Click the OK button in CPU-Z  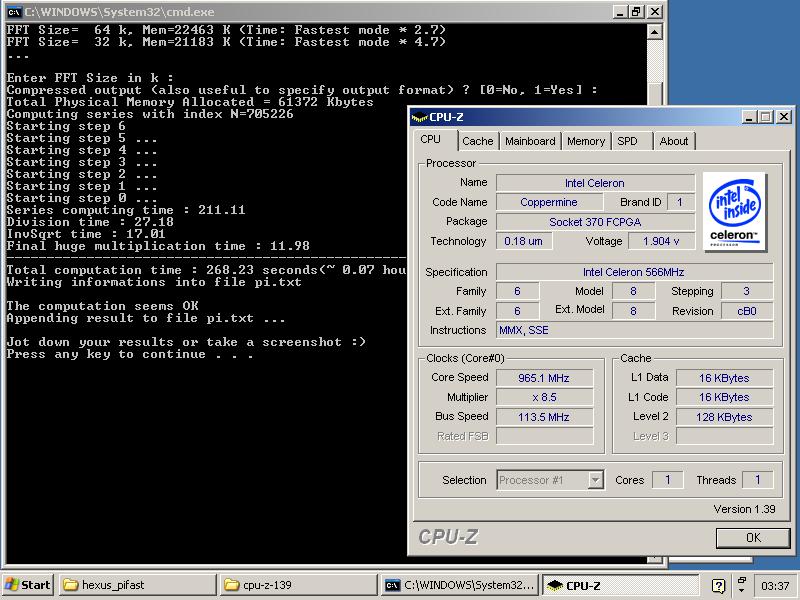[x=753, y=538]
